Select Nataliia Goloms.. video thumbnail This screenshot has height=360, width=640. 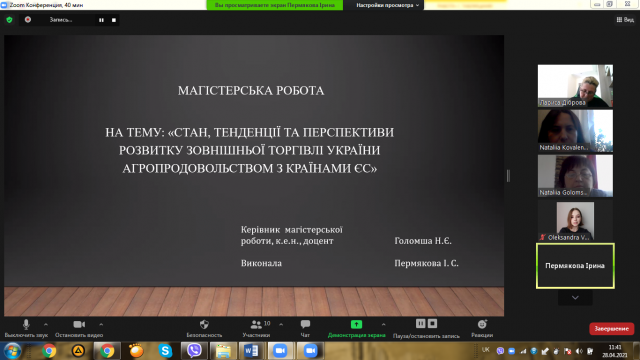point(575,176)
